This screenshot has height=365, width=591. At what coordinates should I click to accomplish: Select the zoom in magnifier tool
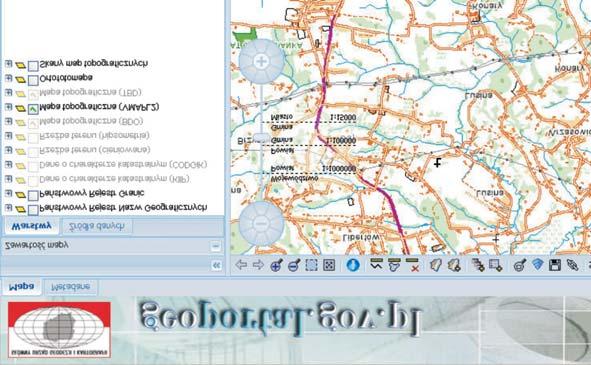(276, 265)
